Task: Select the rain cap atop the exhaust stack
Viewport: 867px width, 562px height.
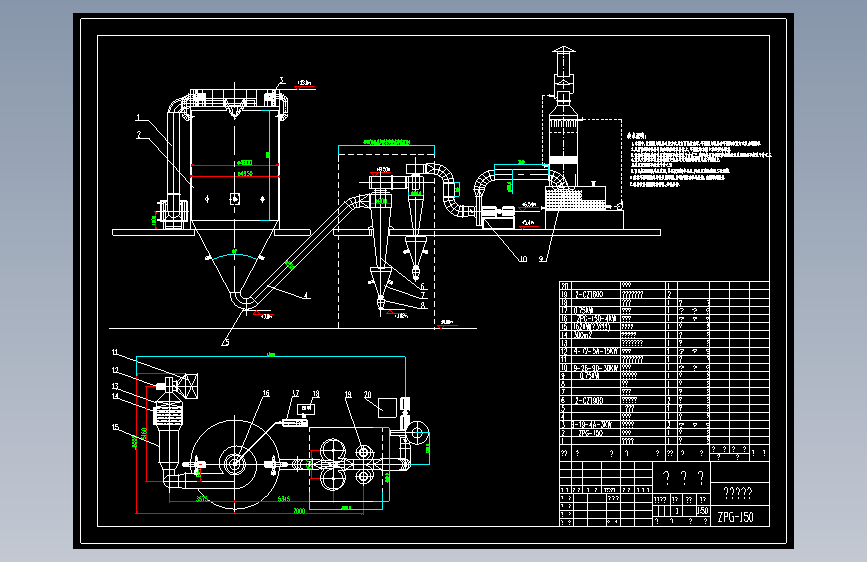Action: pyautogui.click(x=563, y=50)
